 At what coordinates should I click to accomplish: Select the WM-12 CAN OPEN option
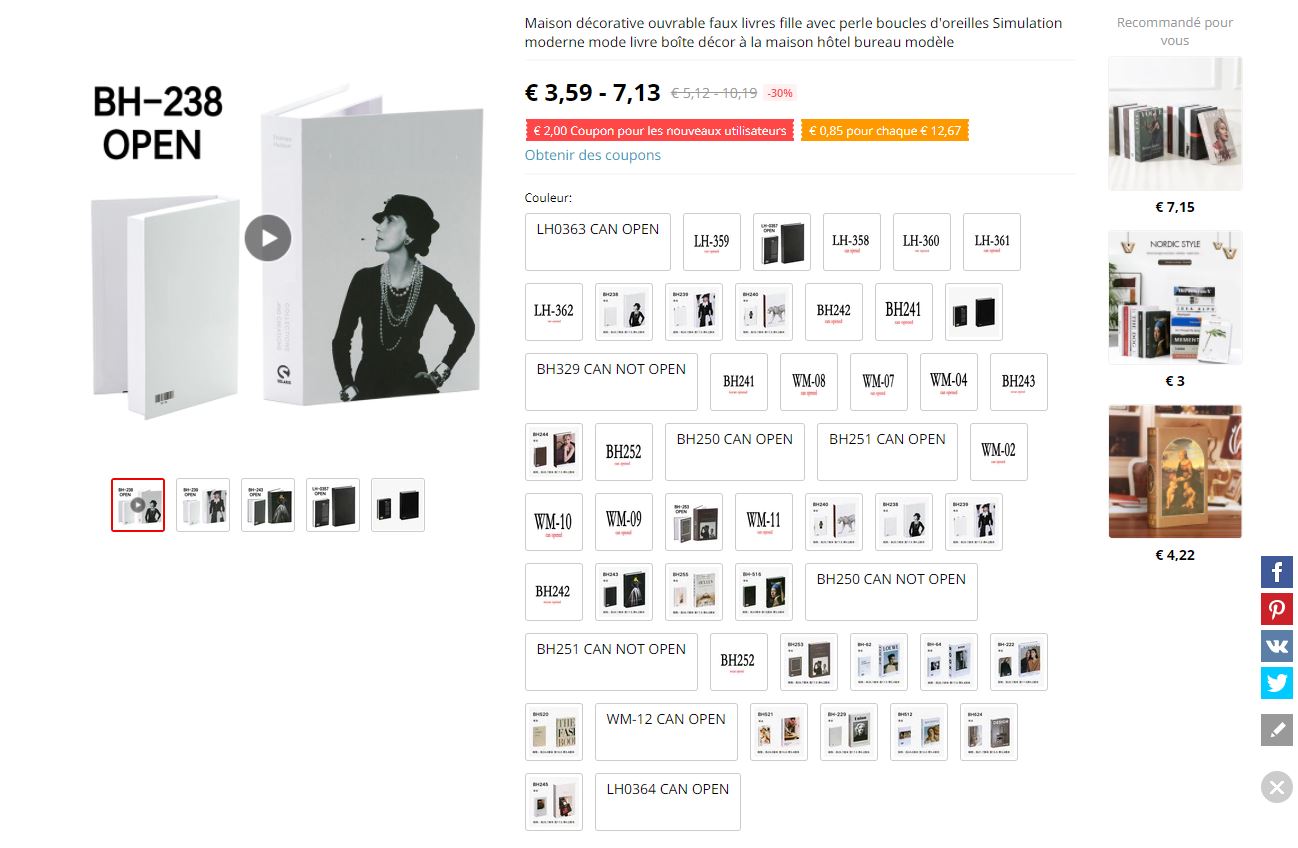pos(666,732)
